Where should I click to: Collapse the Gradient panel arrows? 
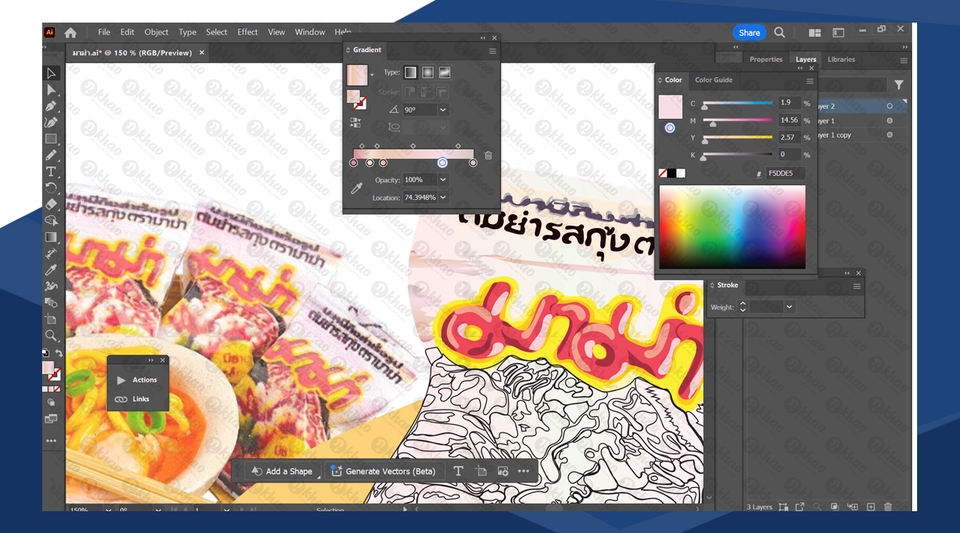point(482,38)
